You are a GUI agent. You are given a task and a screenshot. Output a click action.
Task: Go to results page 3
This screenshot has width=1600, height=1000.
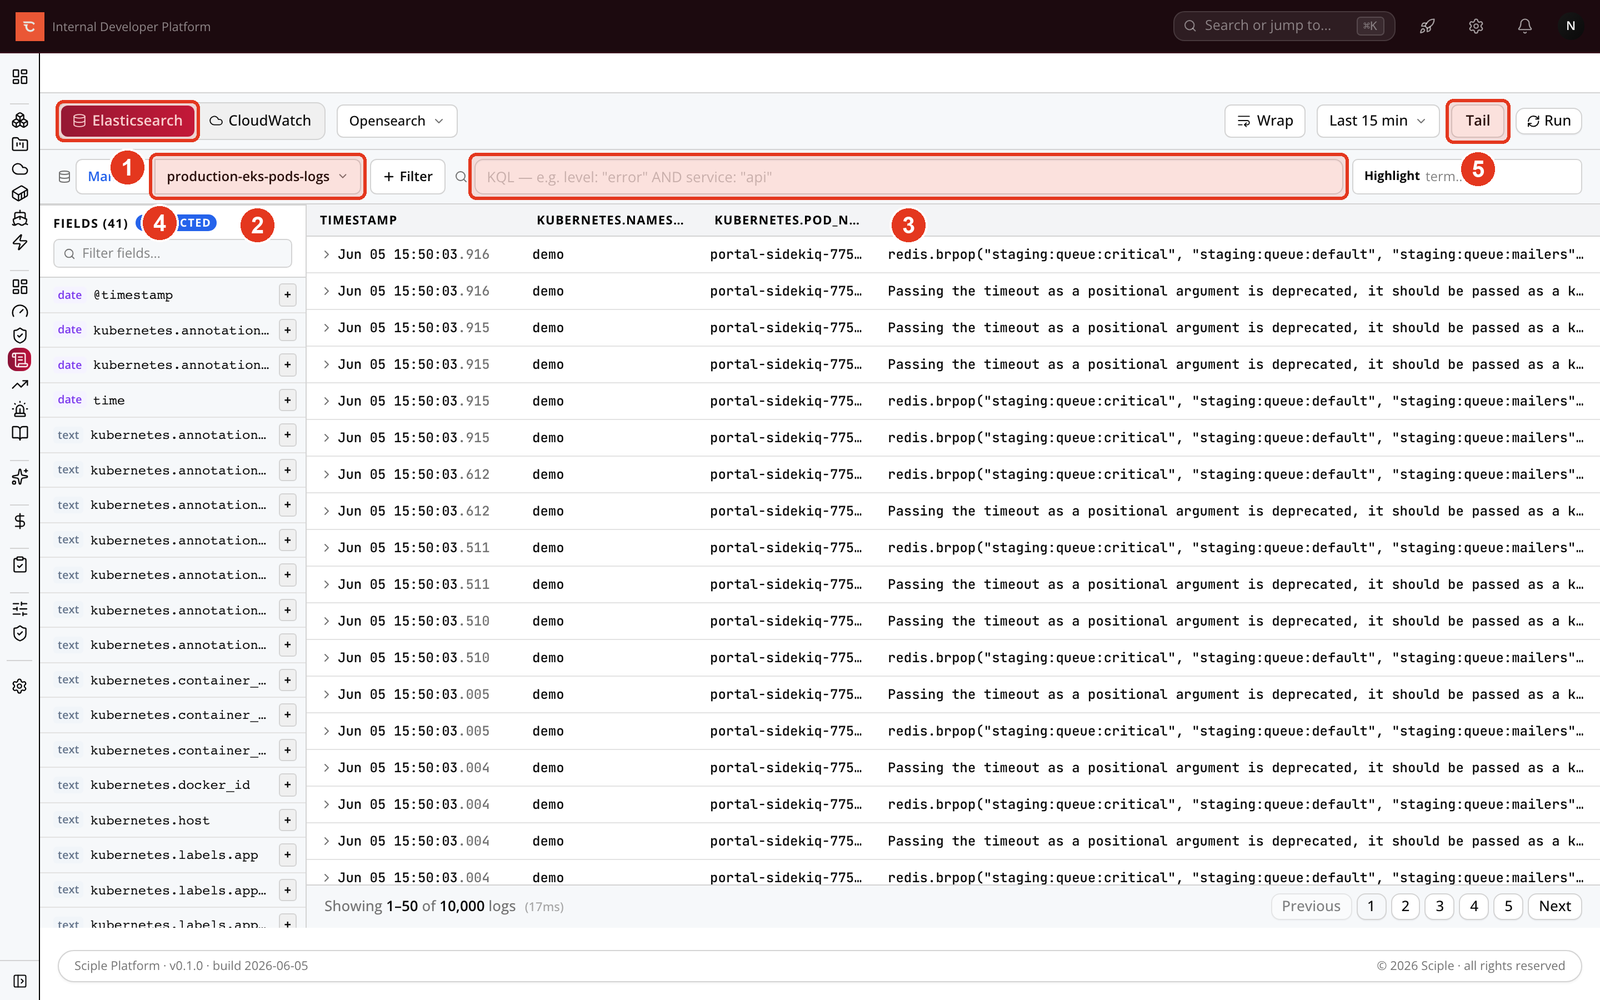click(1439, 906)
